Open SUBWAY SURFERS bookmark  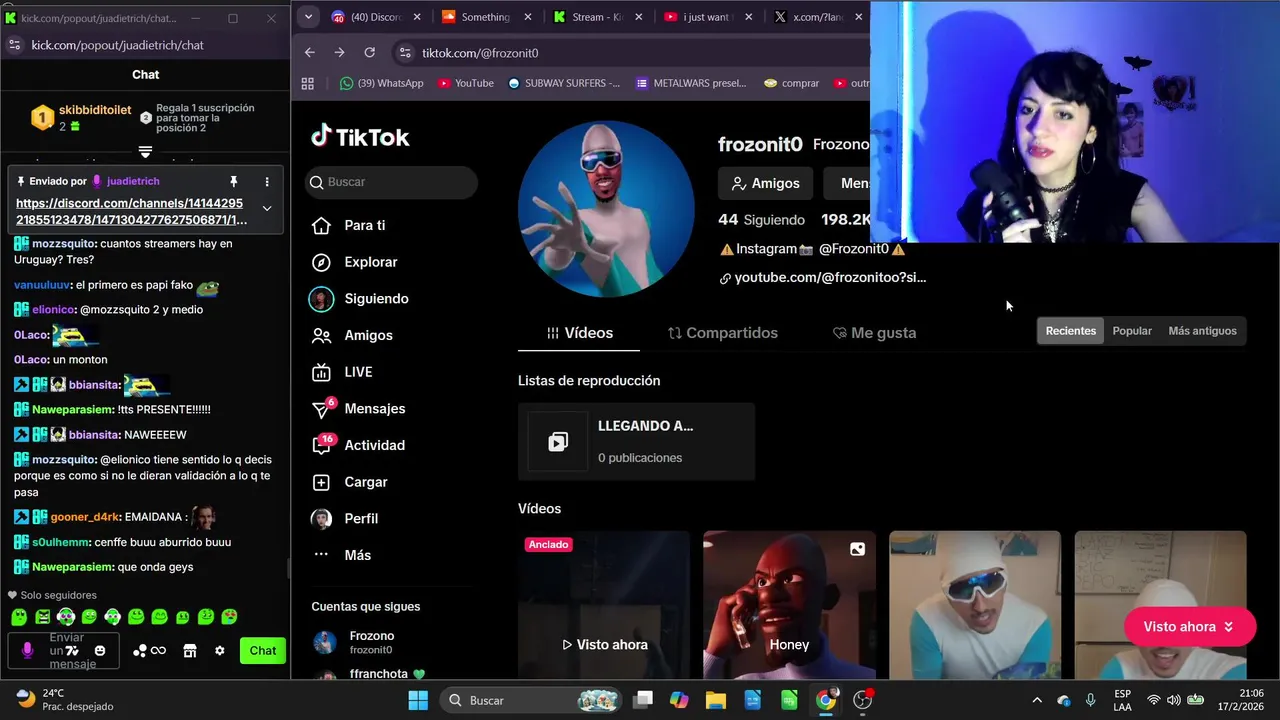point(564,83)
